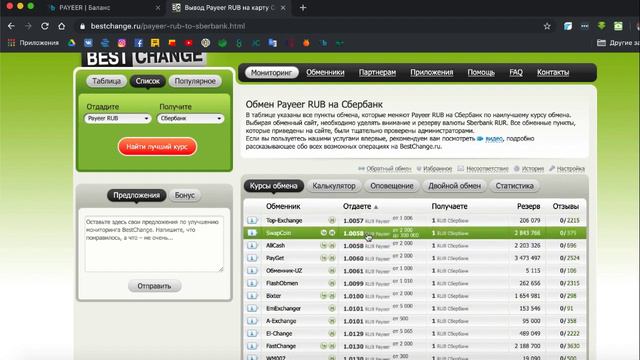Image resolution: width=640 pixels, height=360 pixels.
Task: Open видео link in description
Action: click(x=494, y=139)
